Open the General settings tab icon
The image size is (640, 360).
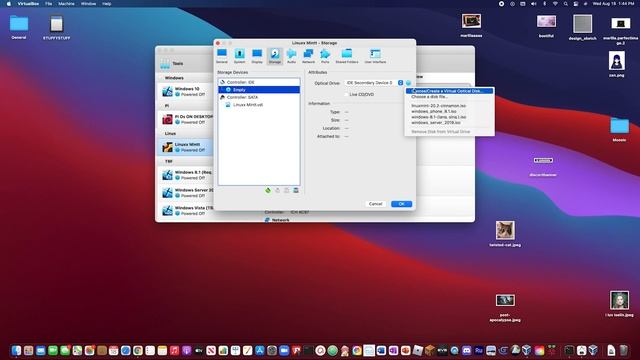coord(222,56)
